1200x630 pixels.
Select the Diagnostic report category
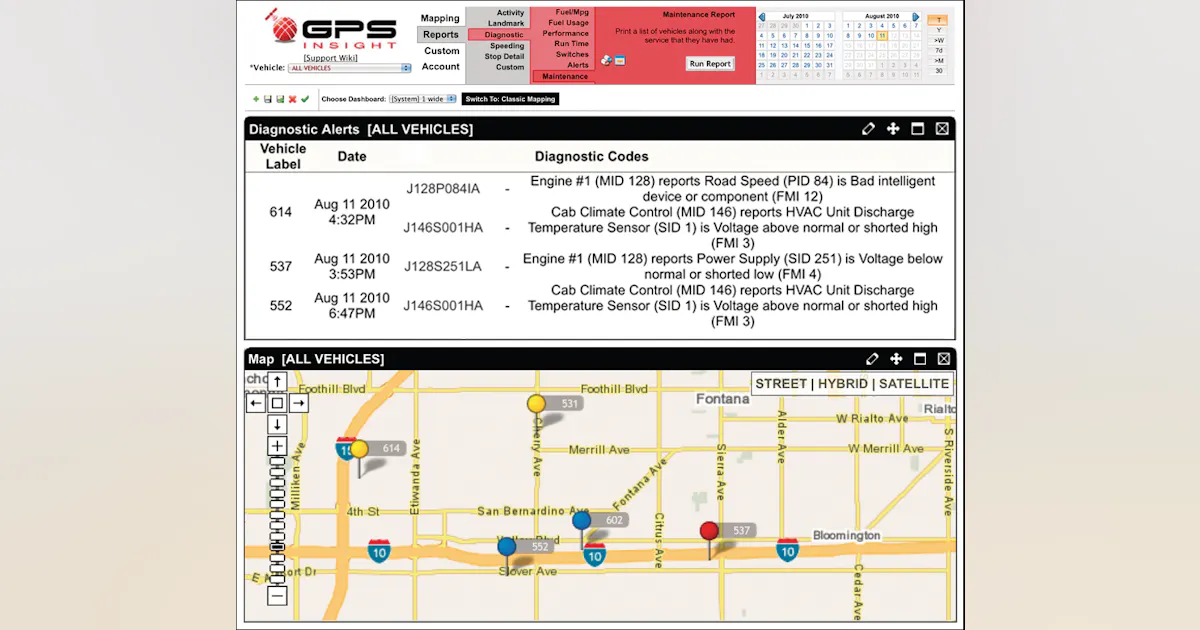pos(504,35)
